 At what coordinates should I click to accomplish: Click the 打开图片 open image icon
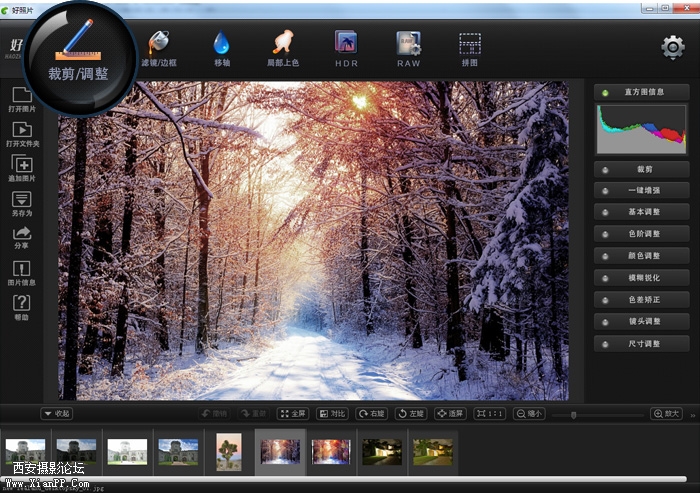click(x=22, y=101)
